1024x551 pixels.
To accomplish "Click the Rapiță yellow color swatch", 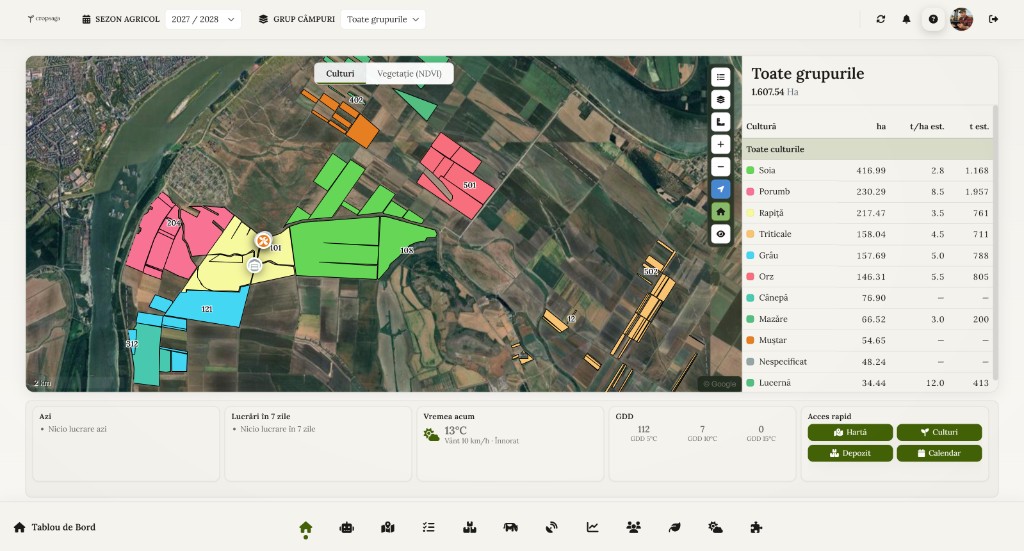I will [x=750, y=213].
